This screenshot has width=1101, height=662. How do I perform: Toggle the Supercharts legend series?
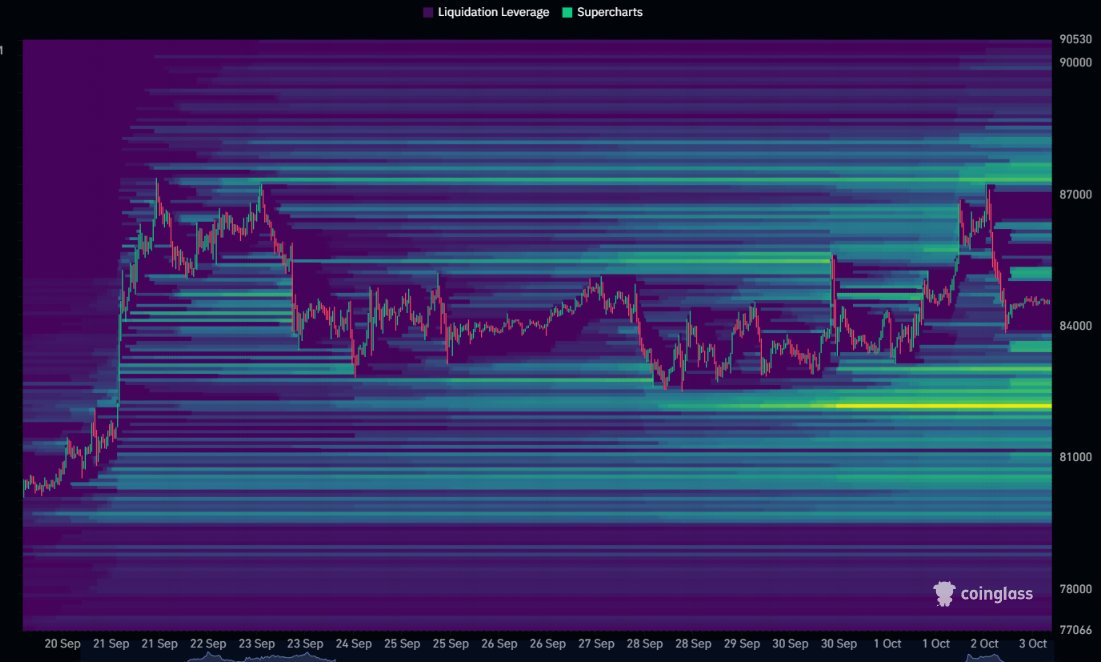coord(602,12)
